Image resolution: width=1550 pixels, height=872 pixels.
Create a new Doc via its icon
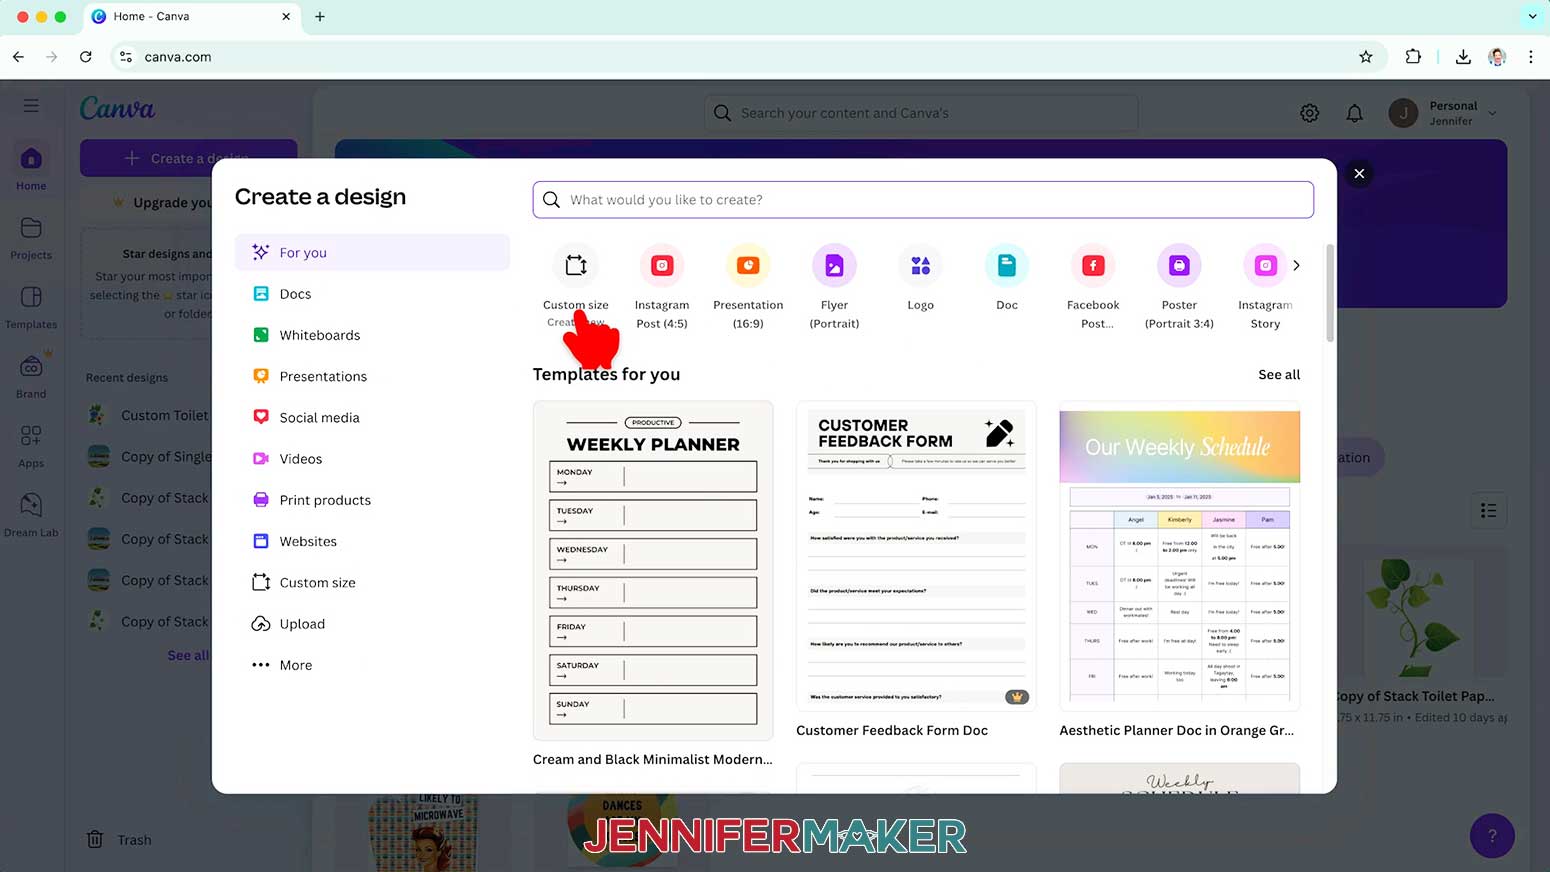coord(1007,265)
